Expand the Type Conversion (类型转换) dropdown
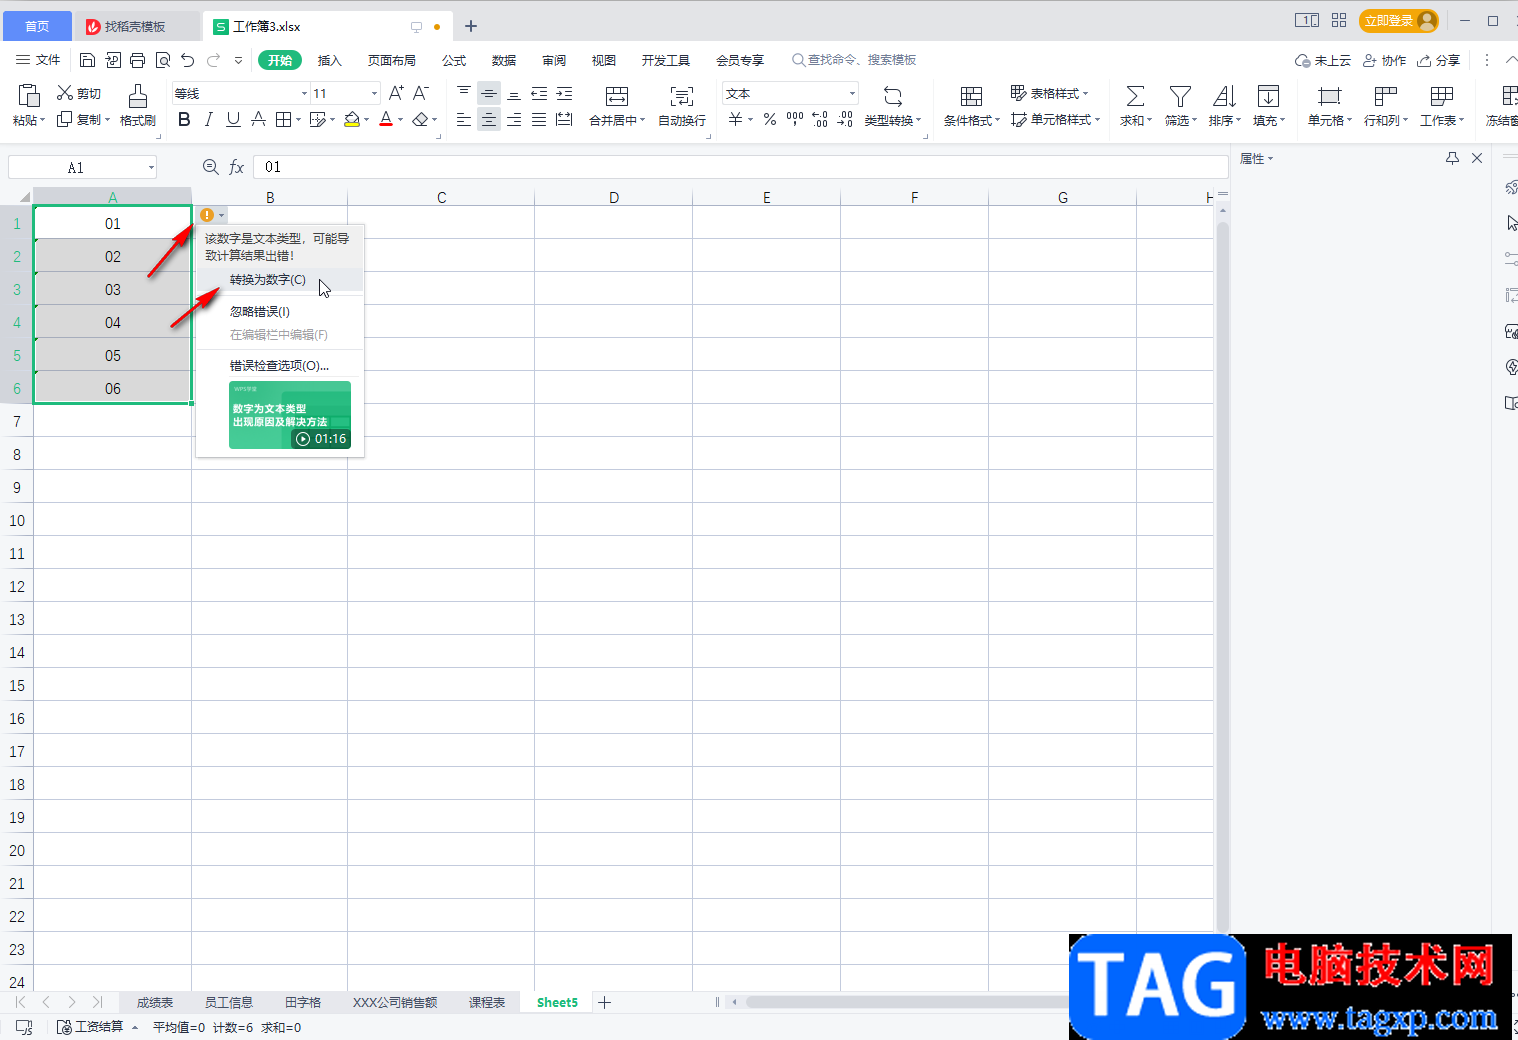 point(918,120)
